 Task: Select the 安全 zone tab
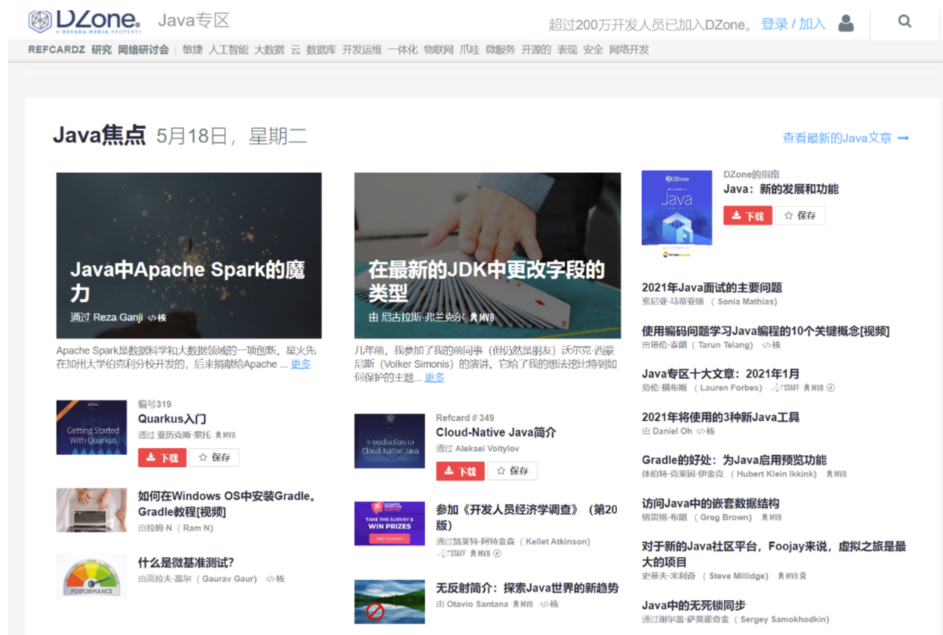coord(592,49)
